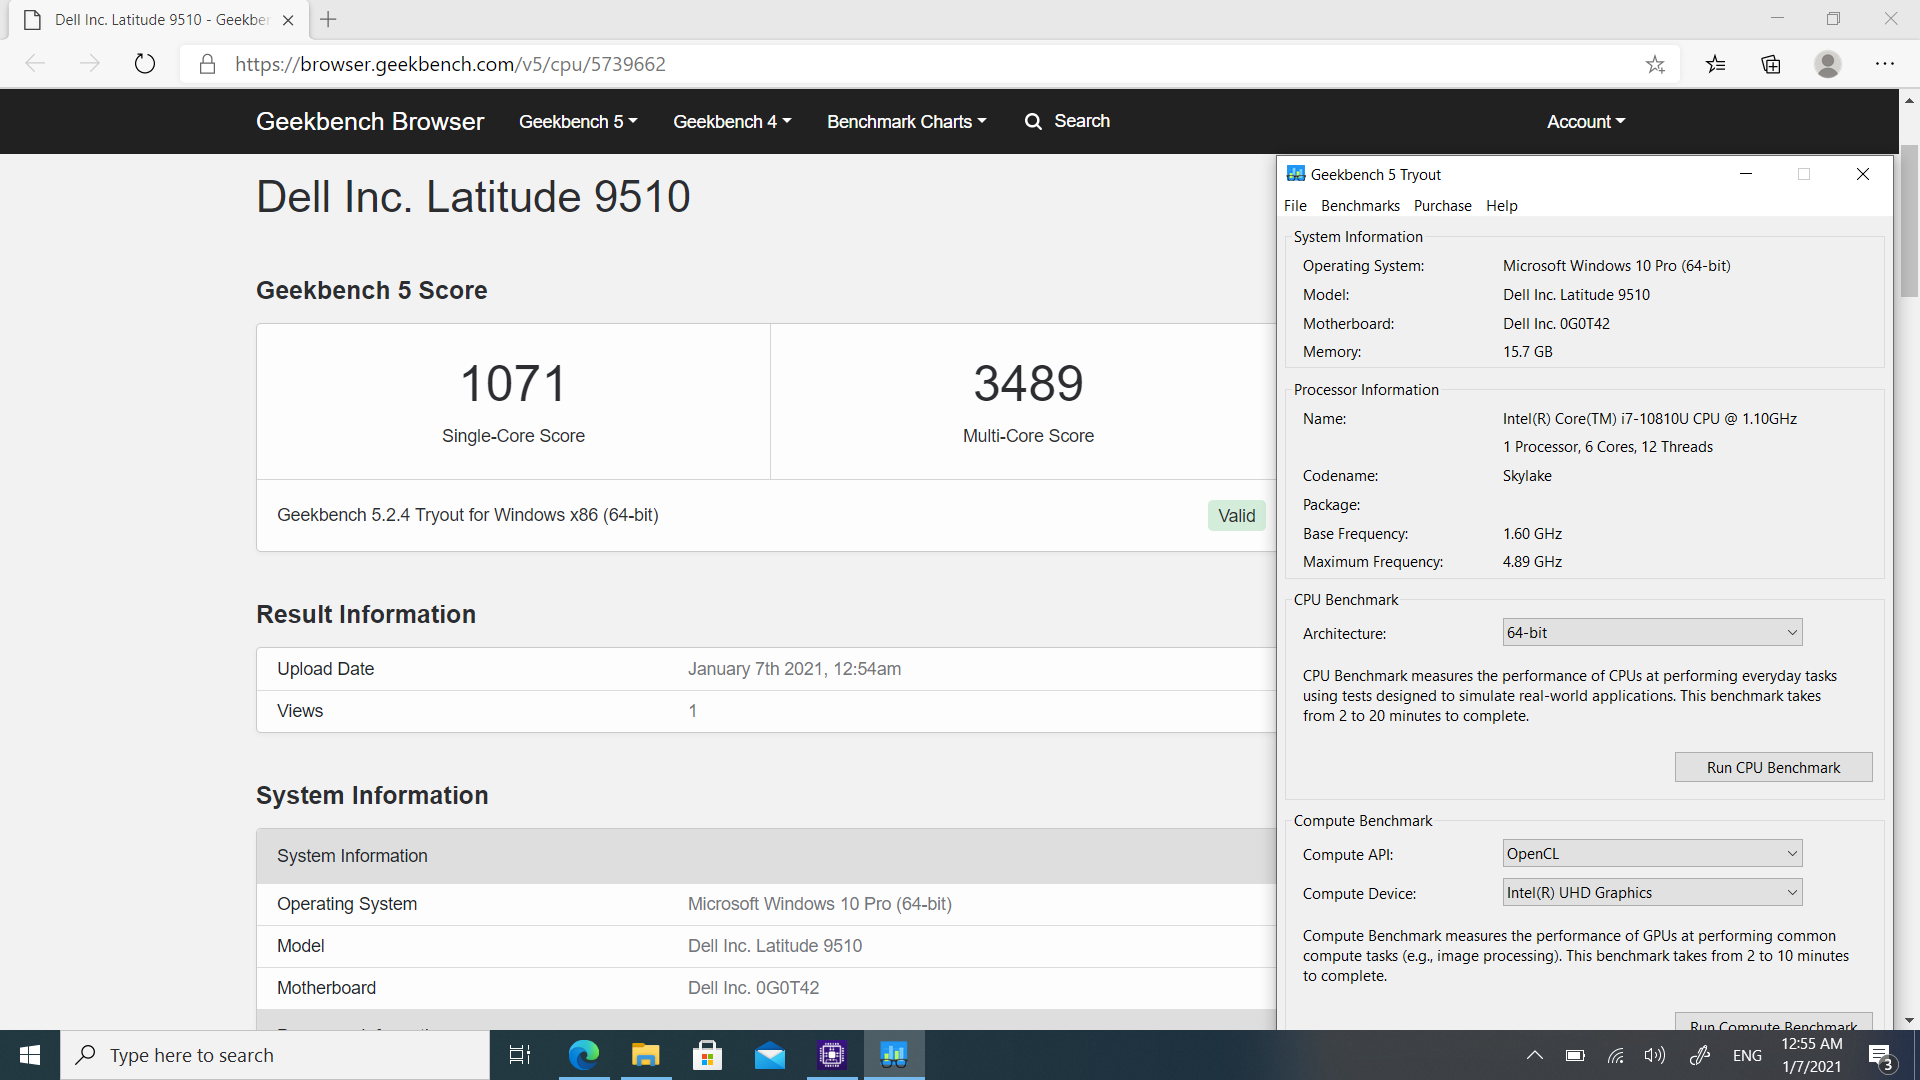
Task: Open the Windows Ink pen tray icon
Action: tap(1699, 1055)
